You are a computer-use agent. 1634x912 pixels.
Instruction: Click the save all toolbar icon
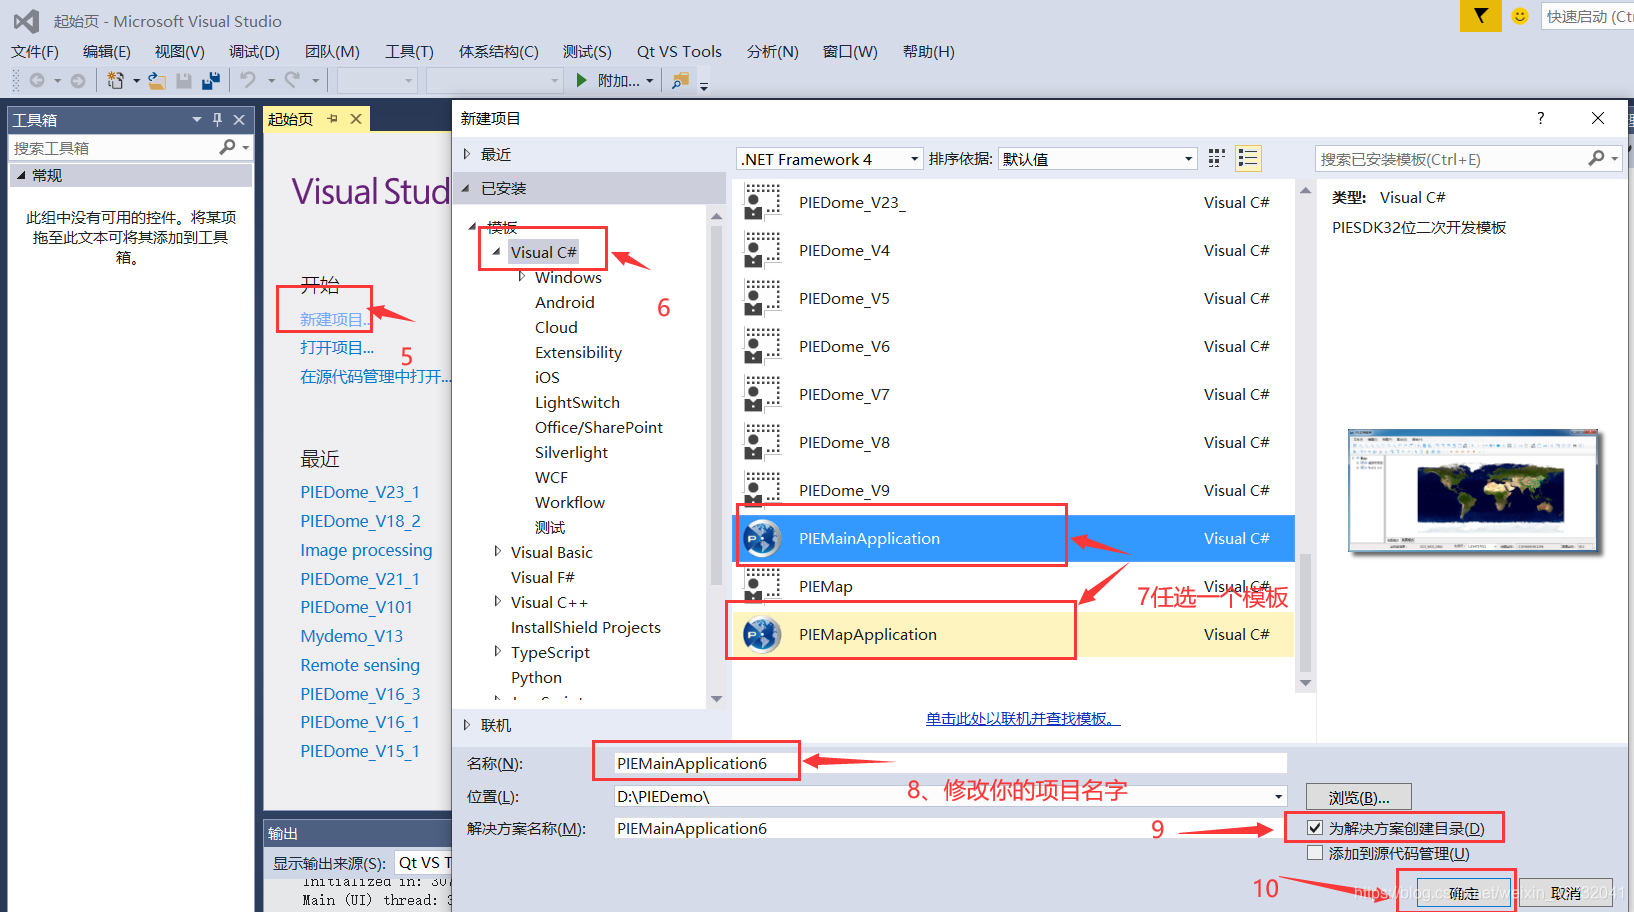coord(211,80)
